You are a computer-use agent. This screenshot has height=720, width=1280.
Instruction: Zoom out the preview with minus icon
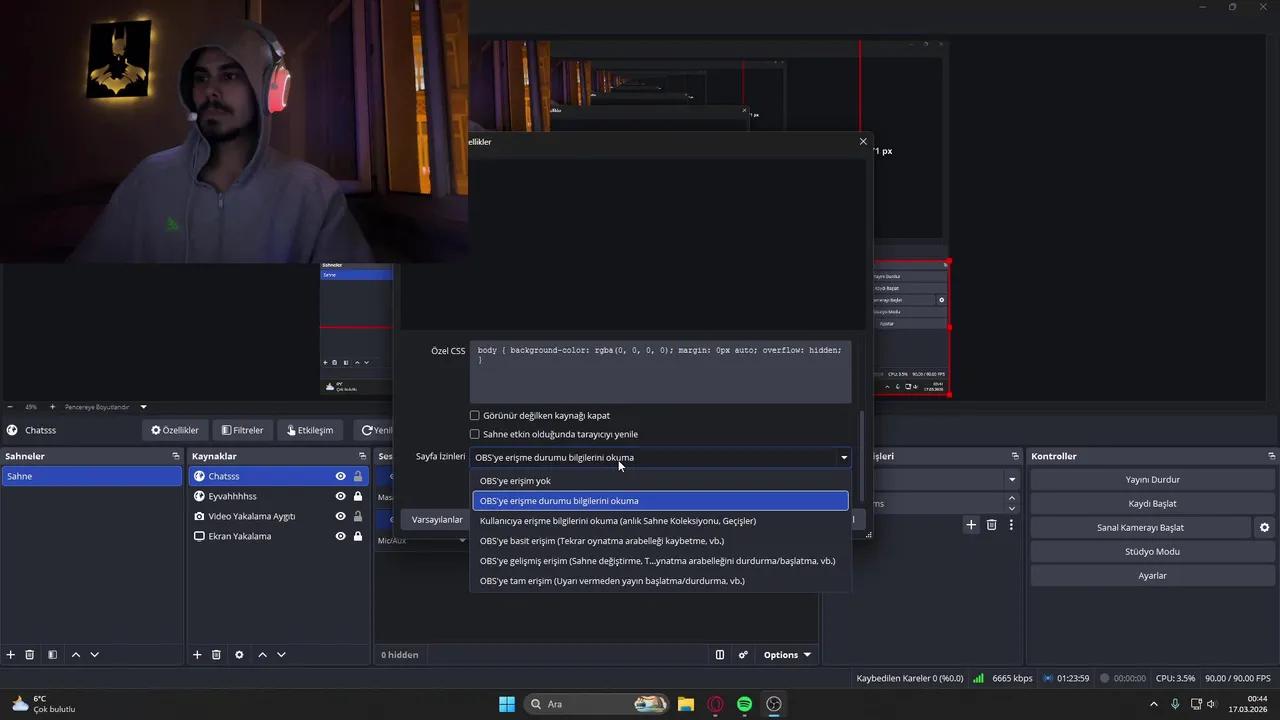coord(10,407)
